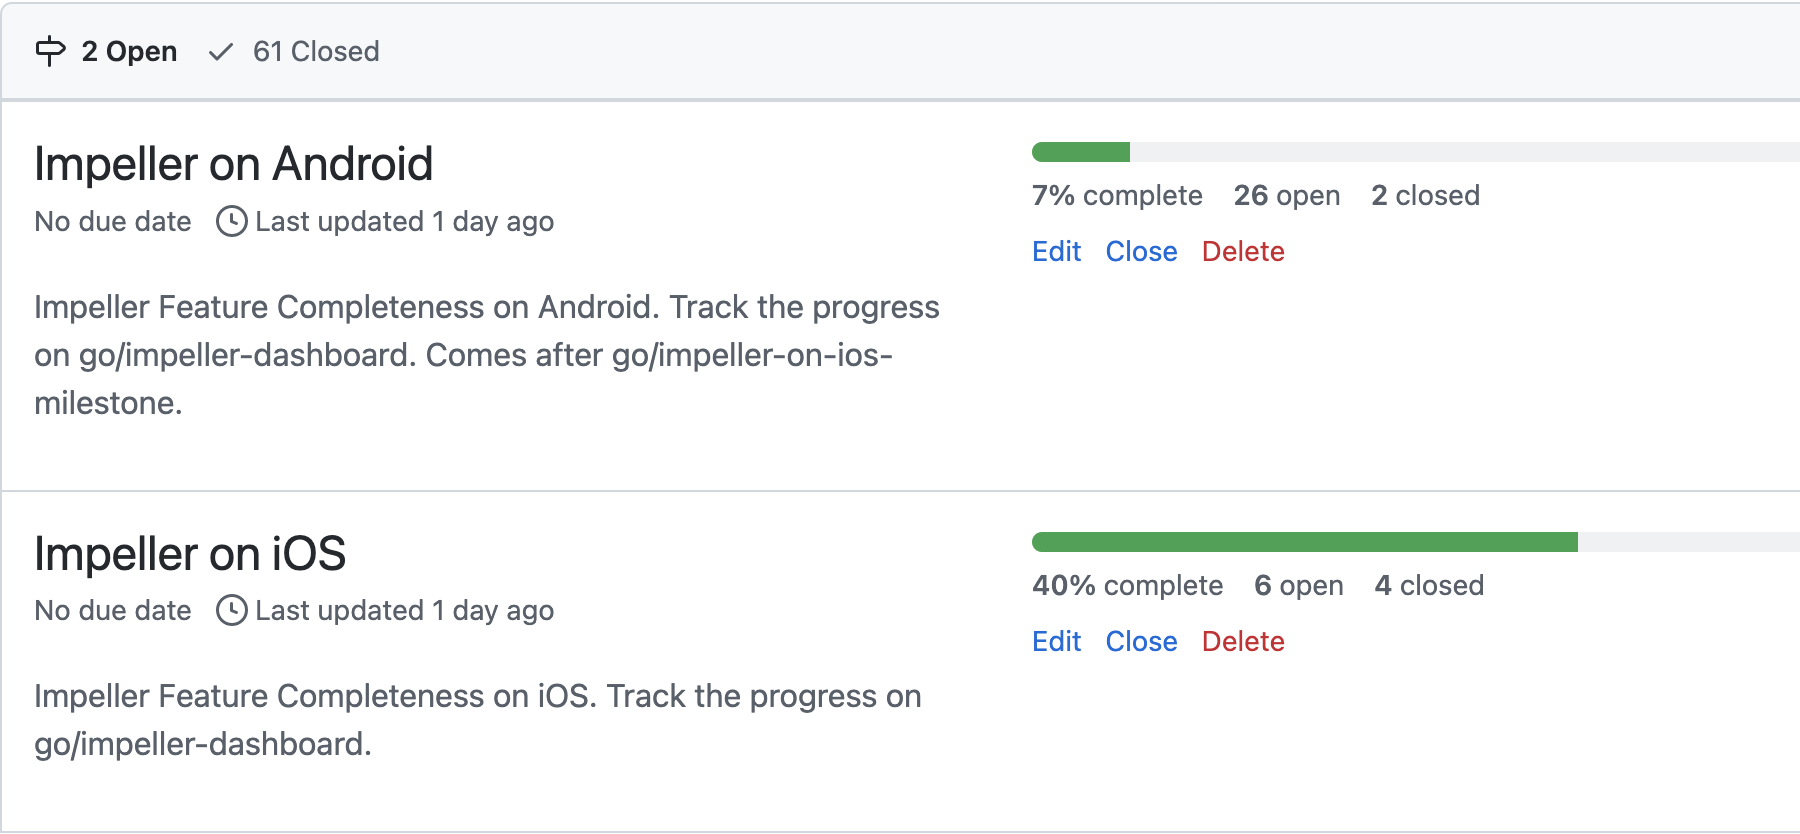Close the Impeller on iOS milestone
Screen dimensions: 1800x834
coord(1141,641)
